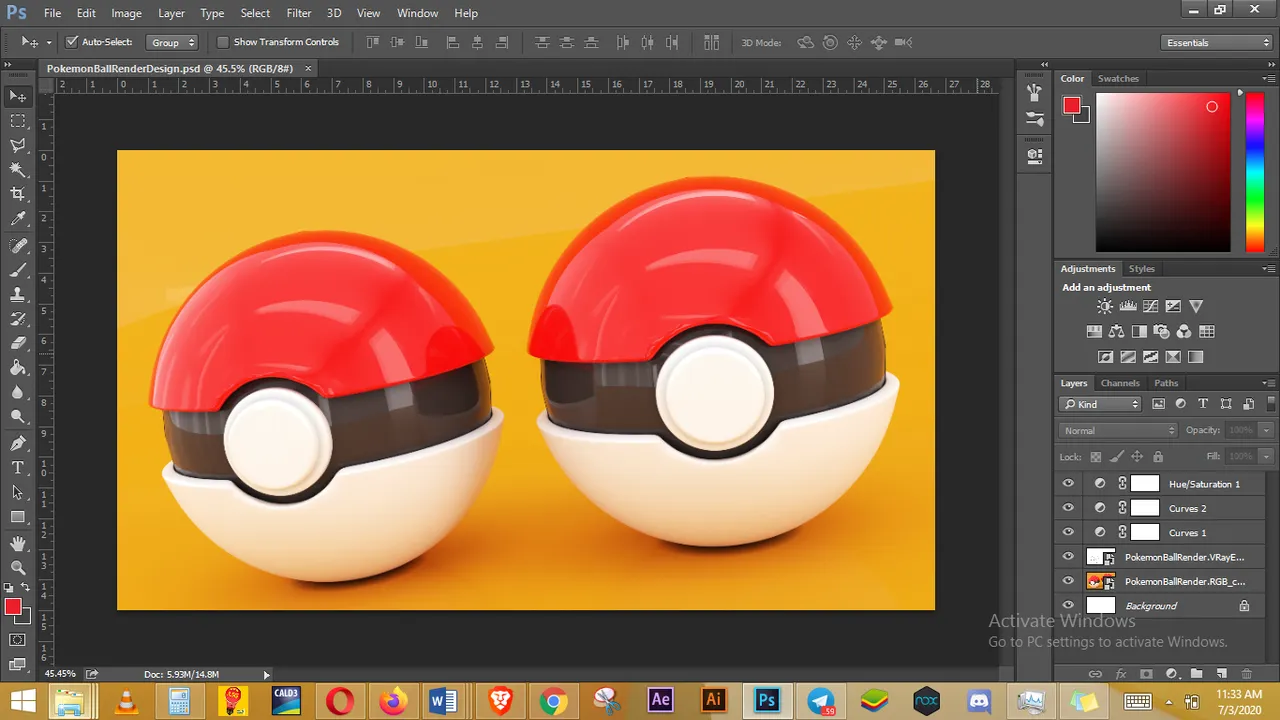Open the Adjustments panel flyout menu
The width and height of the screenshot is (1280, 720).
point(1269,269)
